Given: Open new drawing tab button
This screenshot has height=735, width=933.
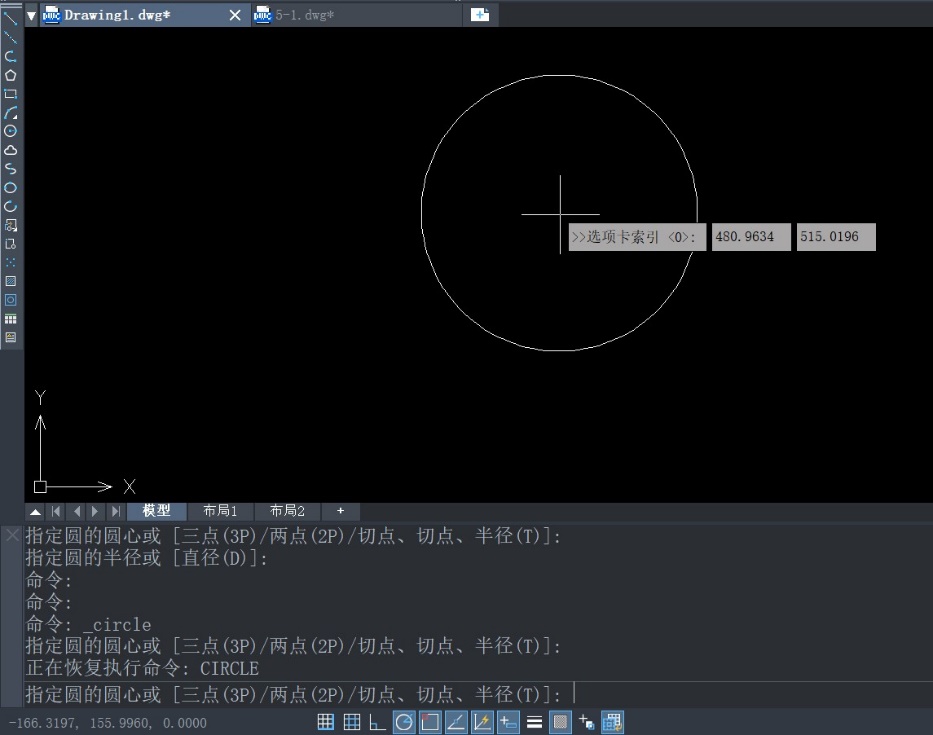Looking at the screenshot, I should (480, 15).
